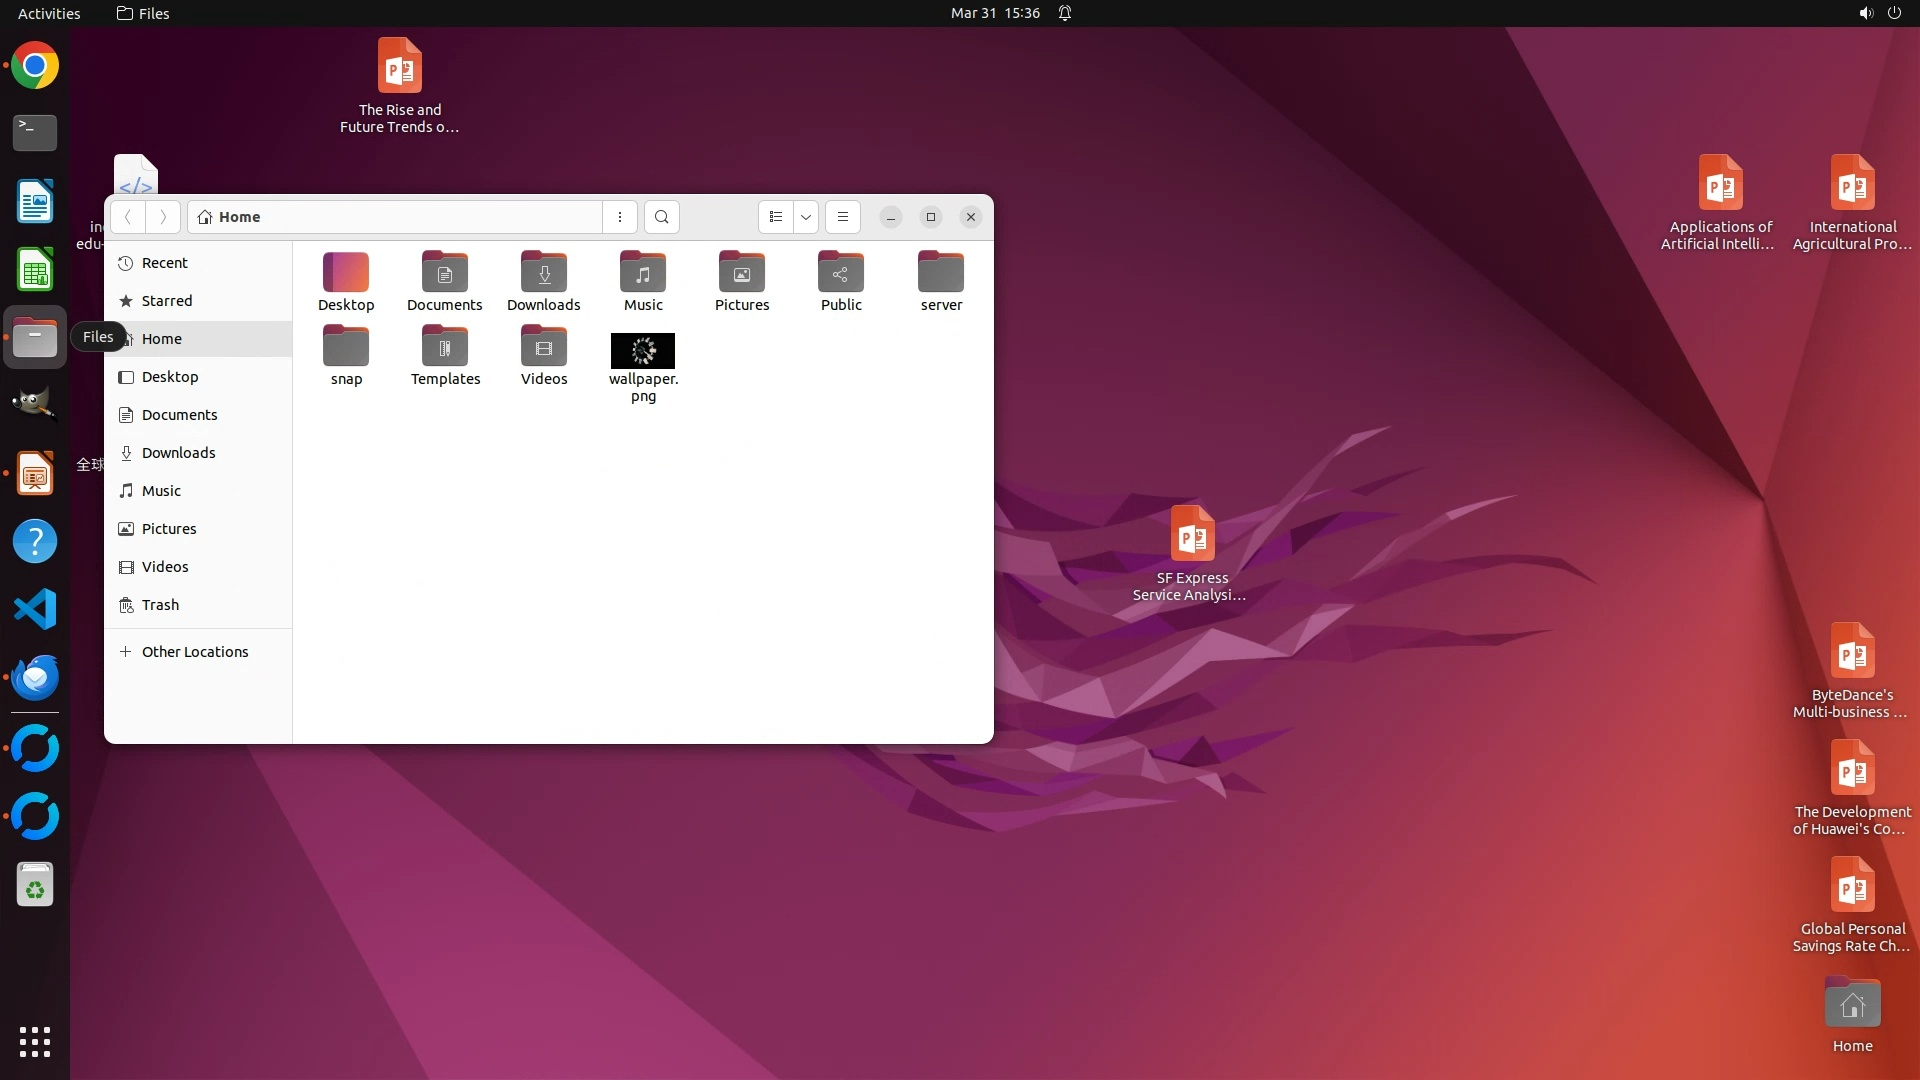Go forward with the right arrow button
Image resolution: width=1920 pixels, height=1080 pixels.
163,217
